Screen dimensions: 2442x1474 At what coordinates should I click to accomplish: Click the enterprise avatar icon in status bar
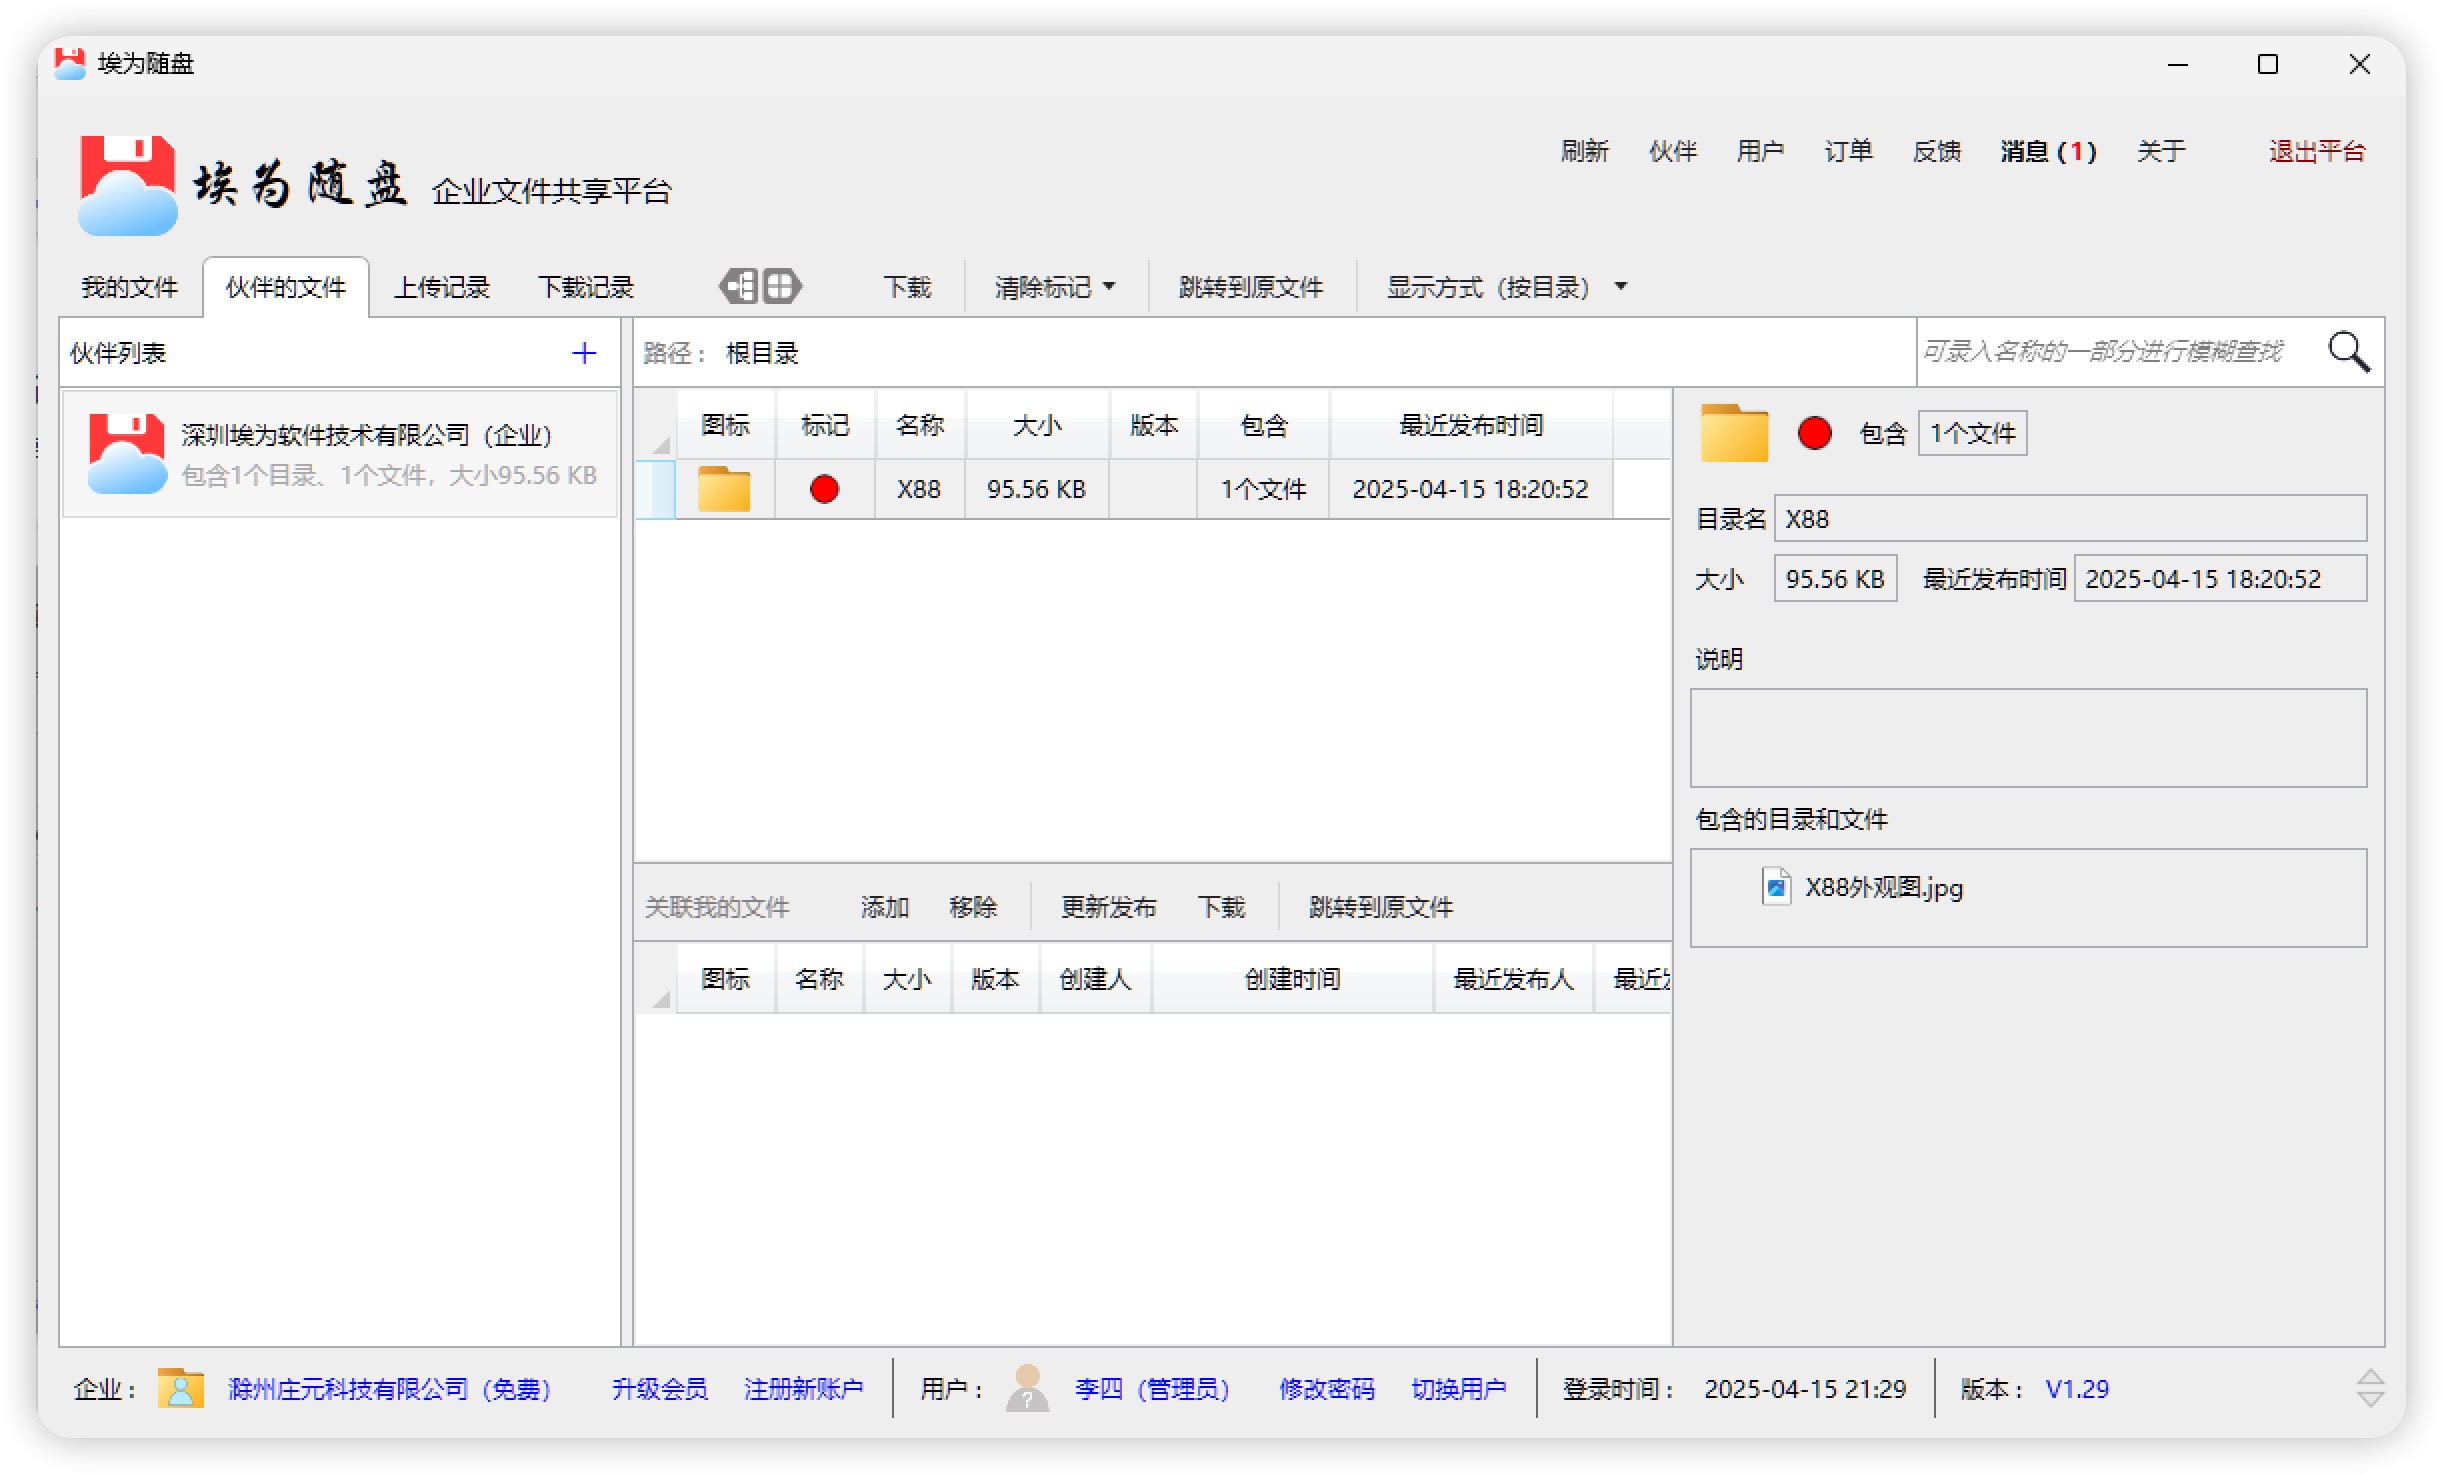(181, 1388)
